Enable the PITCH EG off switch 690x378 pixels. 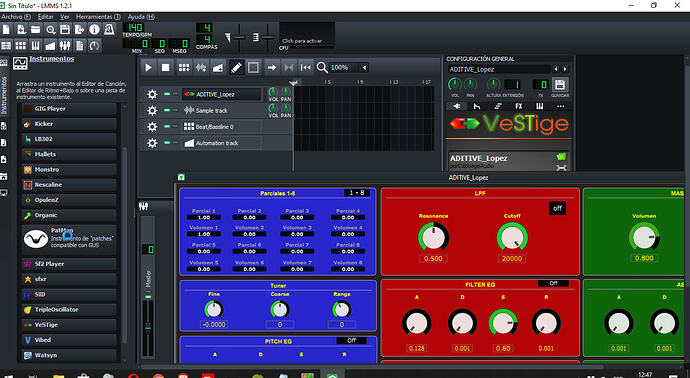pyautogui.click(x=351, y=341)
